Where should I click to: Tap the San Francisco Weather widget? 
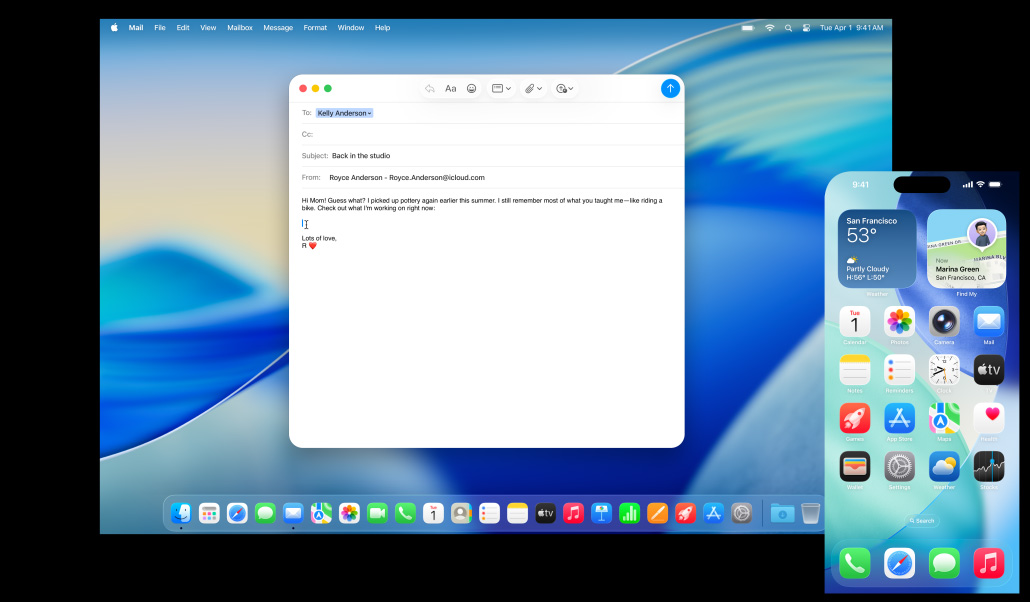tap(877, 249)
